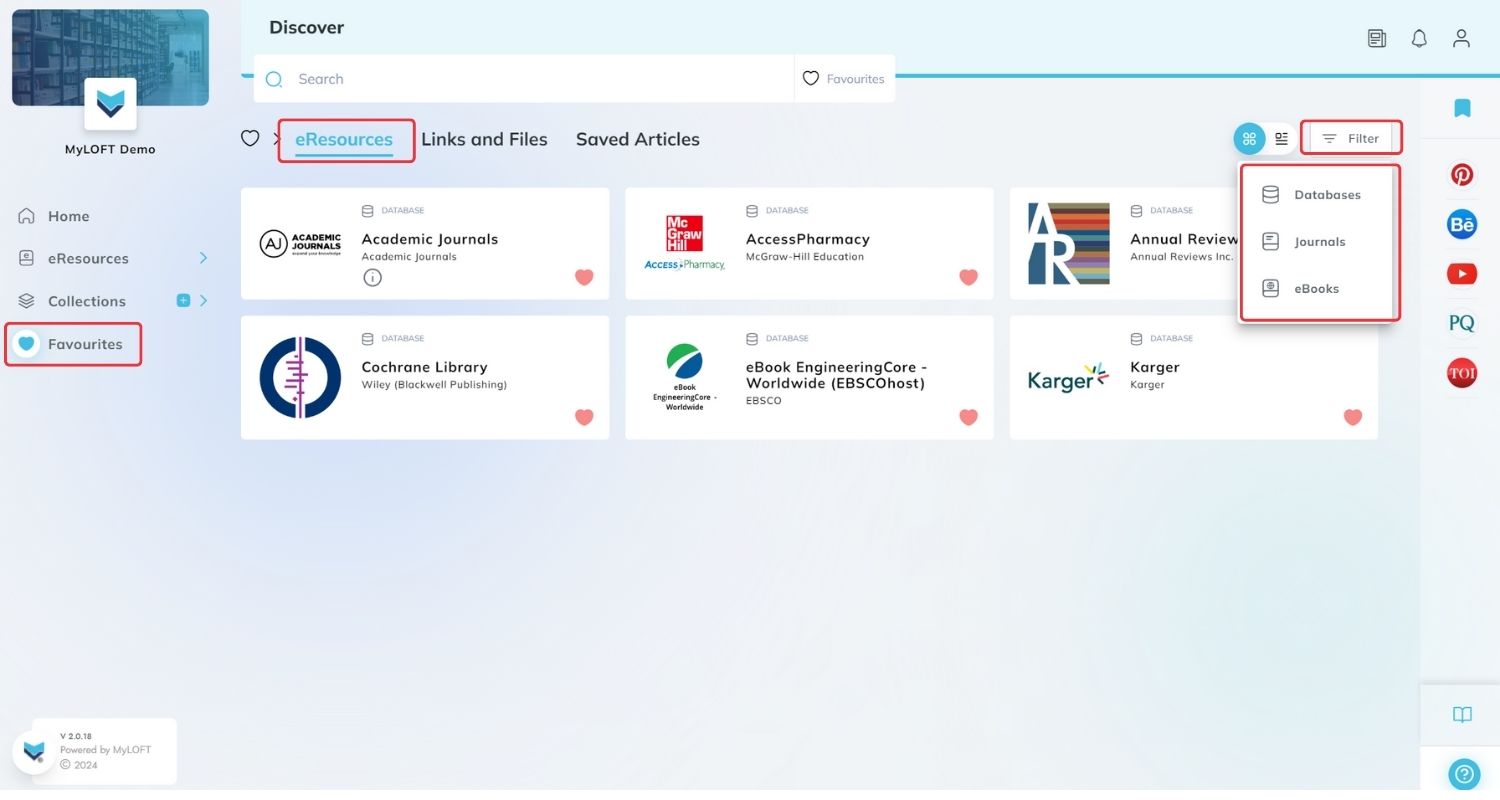1500x800 pixels.
Task: Click the open book reader icon
Action: coord(1462,715)
